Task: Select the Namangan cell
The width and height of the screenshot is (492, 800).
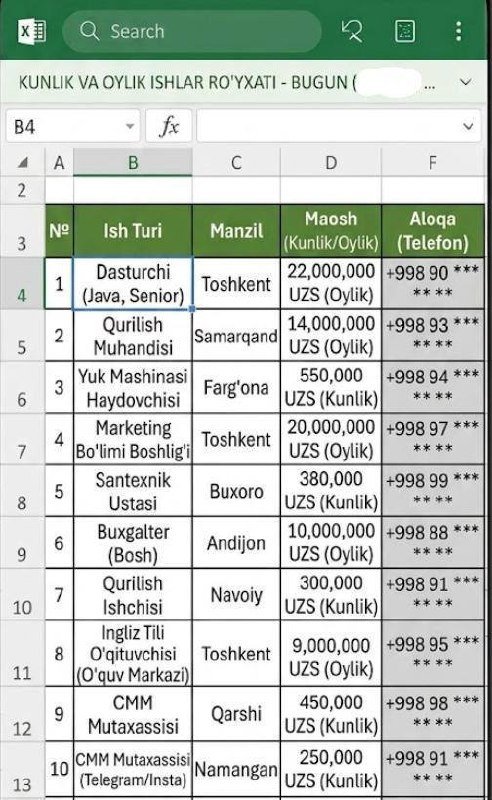Action: pos(236,769)
